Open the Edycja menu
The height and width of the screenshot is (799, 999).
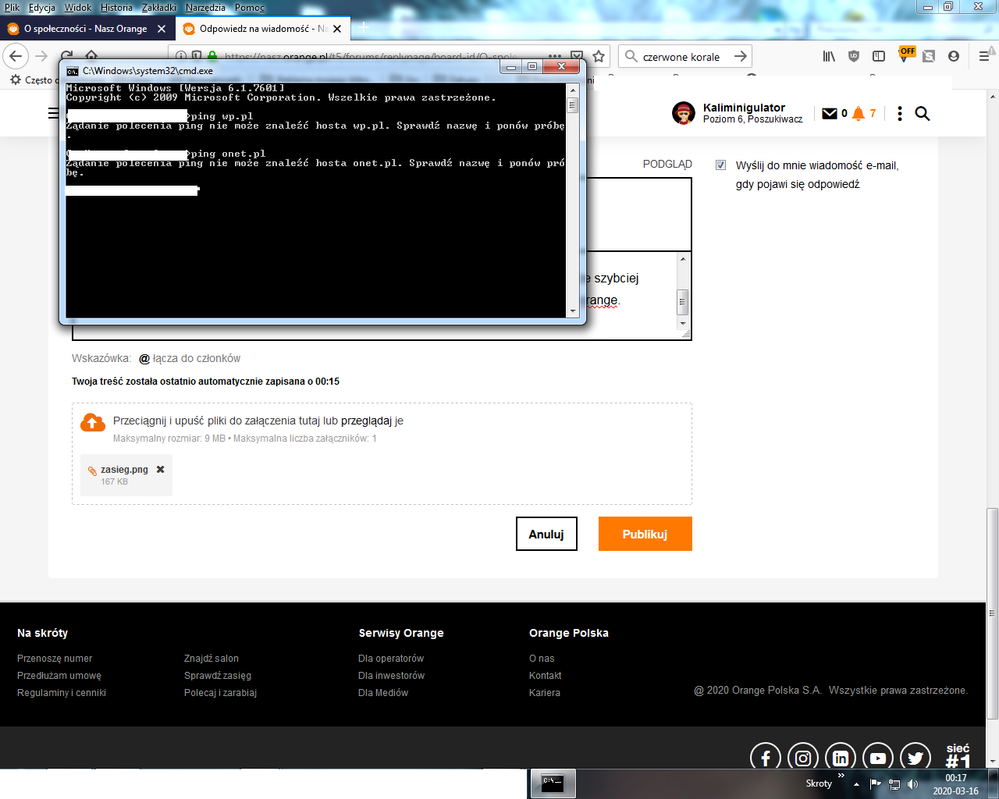[42, 8]
